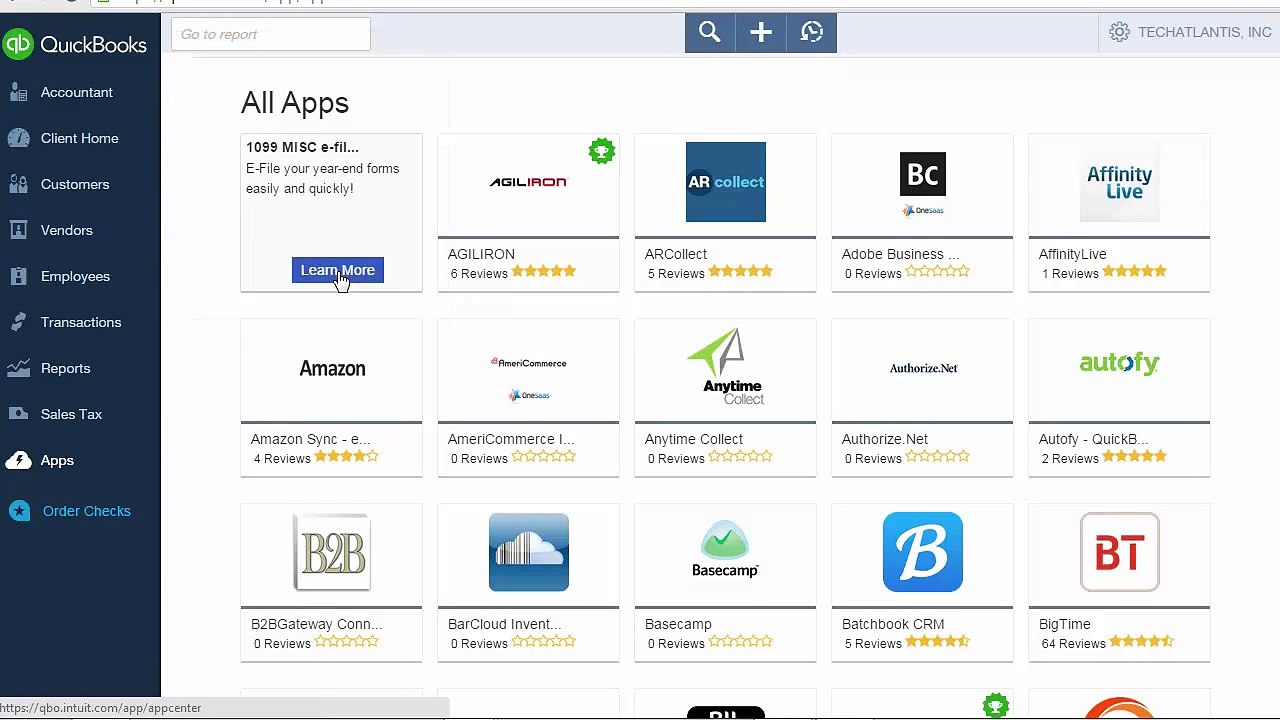Open Employees from the sidebar
The height and width of the screenshot is (720, 1280).
(75, 276)
